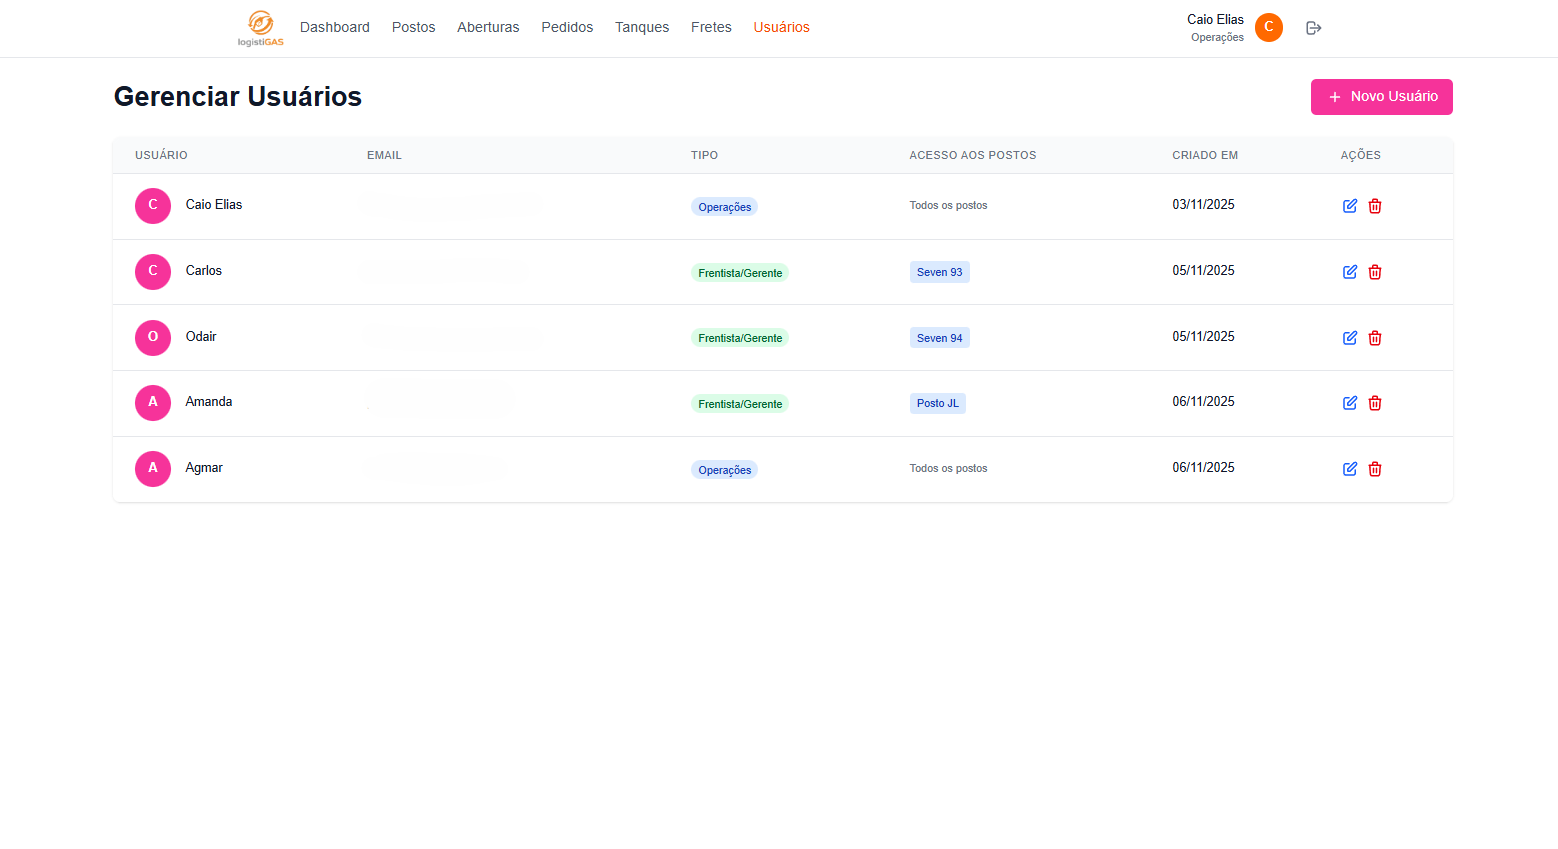The image size is (1558, 849).
Task: Navigate to Tanques section
Action: (x=641, y=27)
